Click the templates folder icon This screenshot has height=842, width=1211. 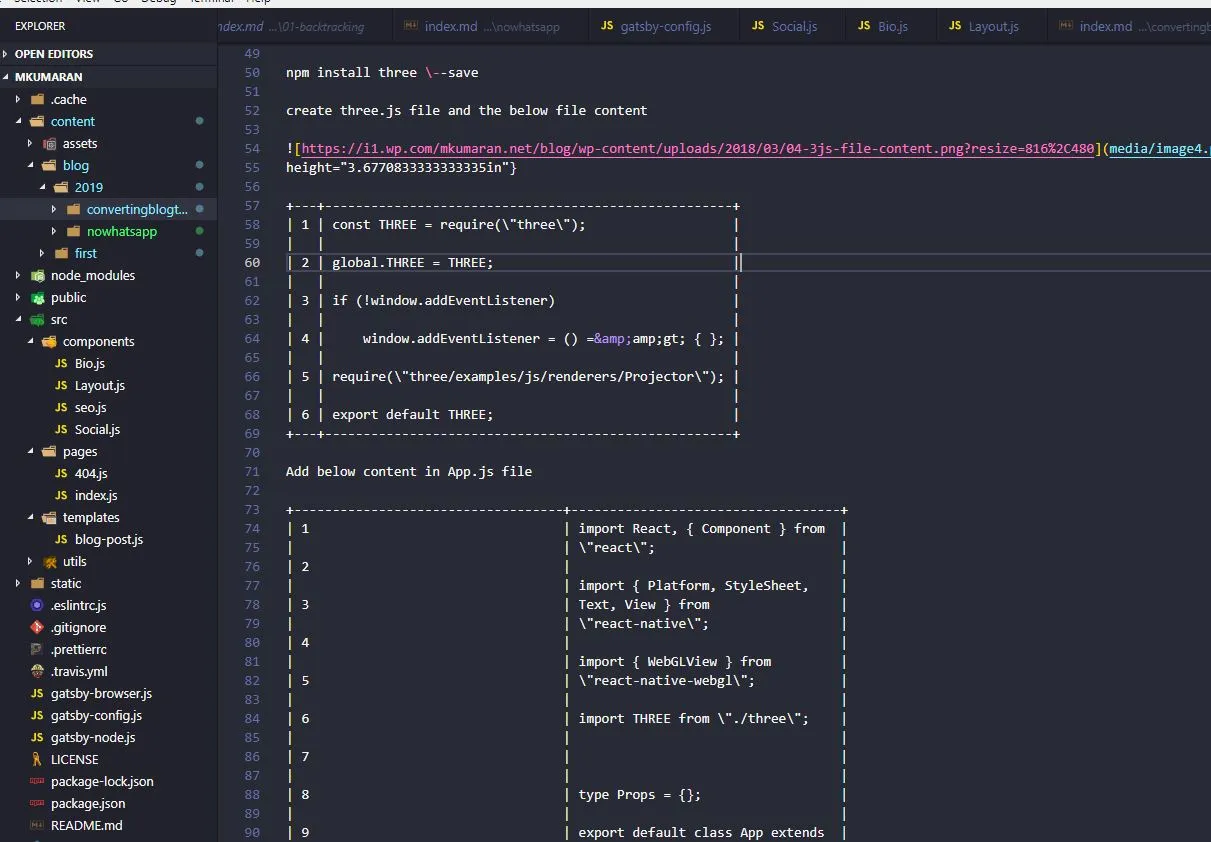pos(50,517)
